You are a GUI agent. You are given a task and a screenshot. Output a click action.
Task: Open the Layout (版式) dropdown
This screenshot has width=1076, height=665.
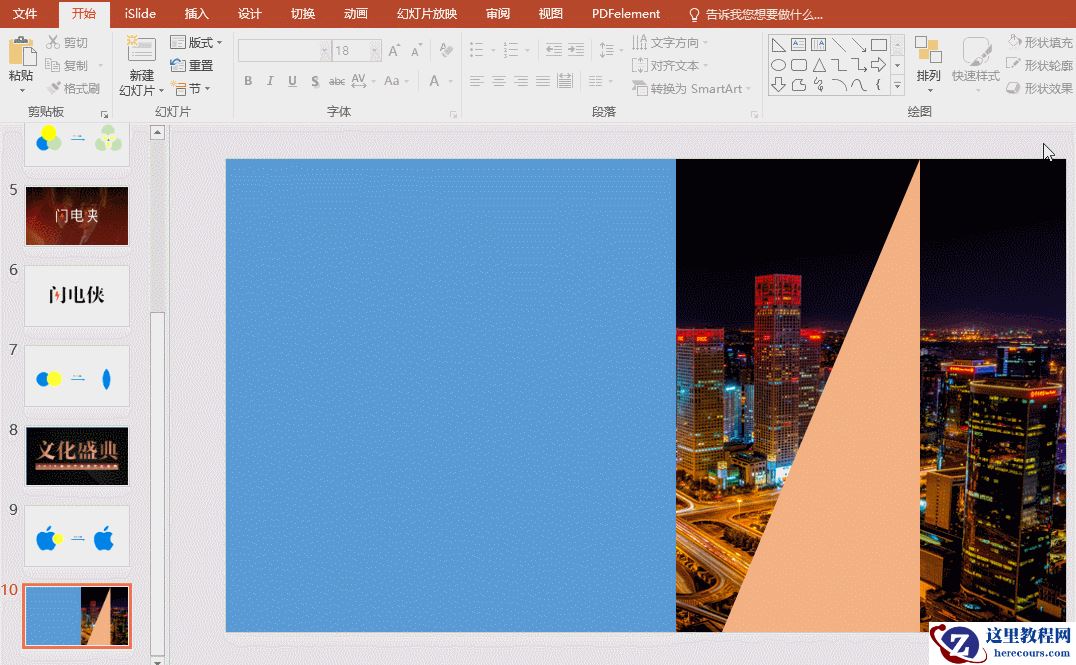196,43
